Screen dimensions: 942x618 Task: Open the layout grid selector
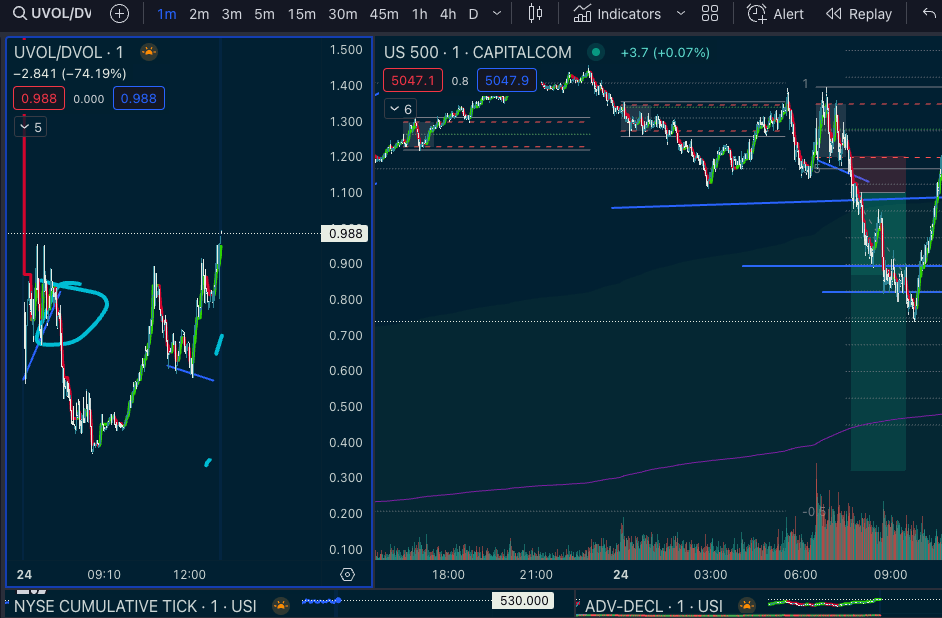click(710, 14)
